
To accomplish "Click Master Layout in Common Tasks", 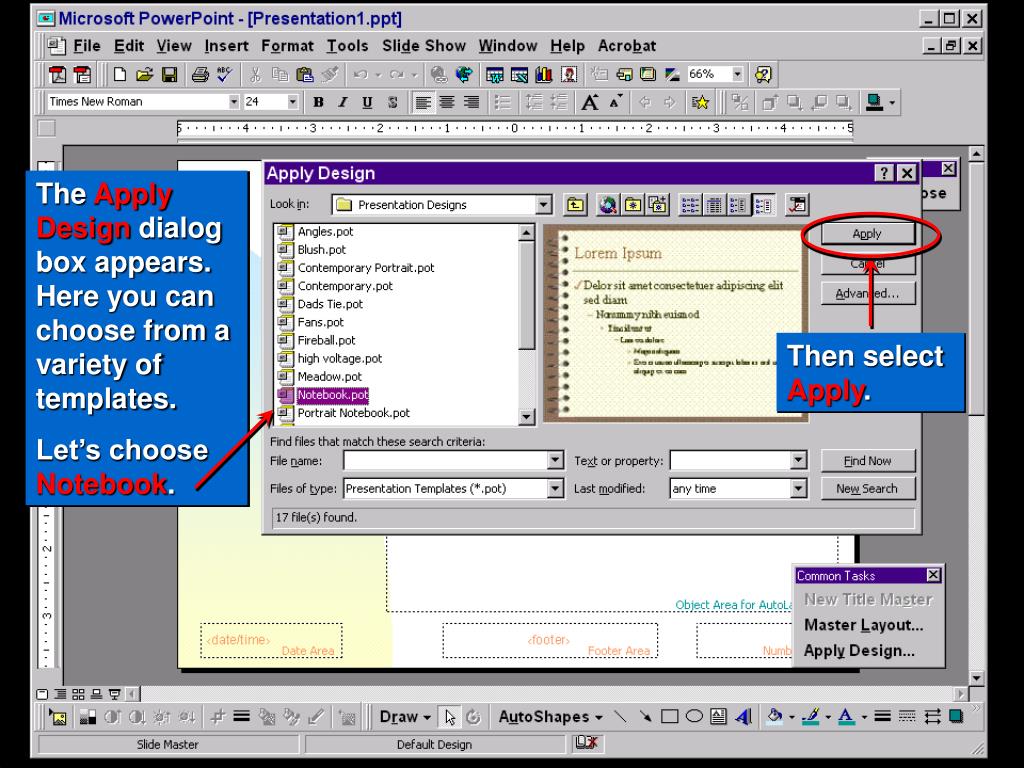I will [863, 625].
